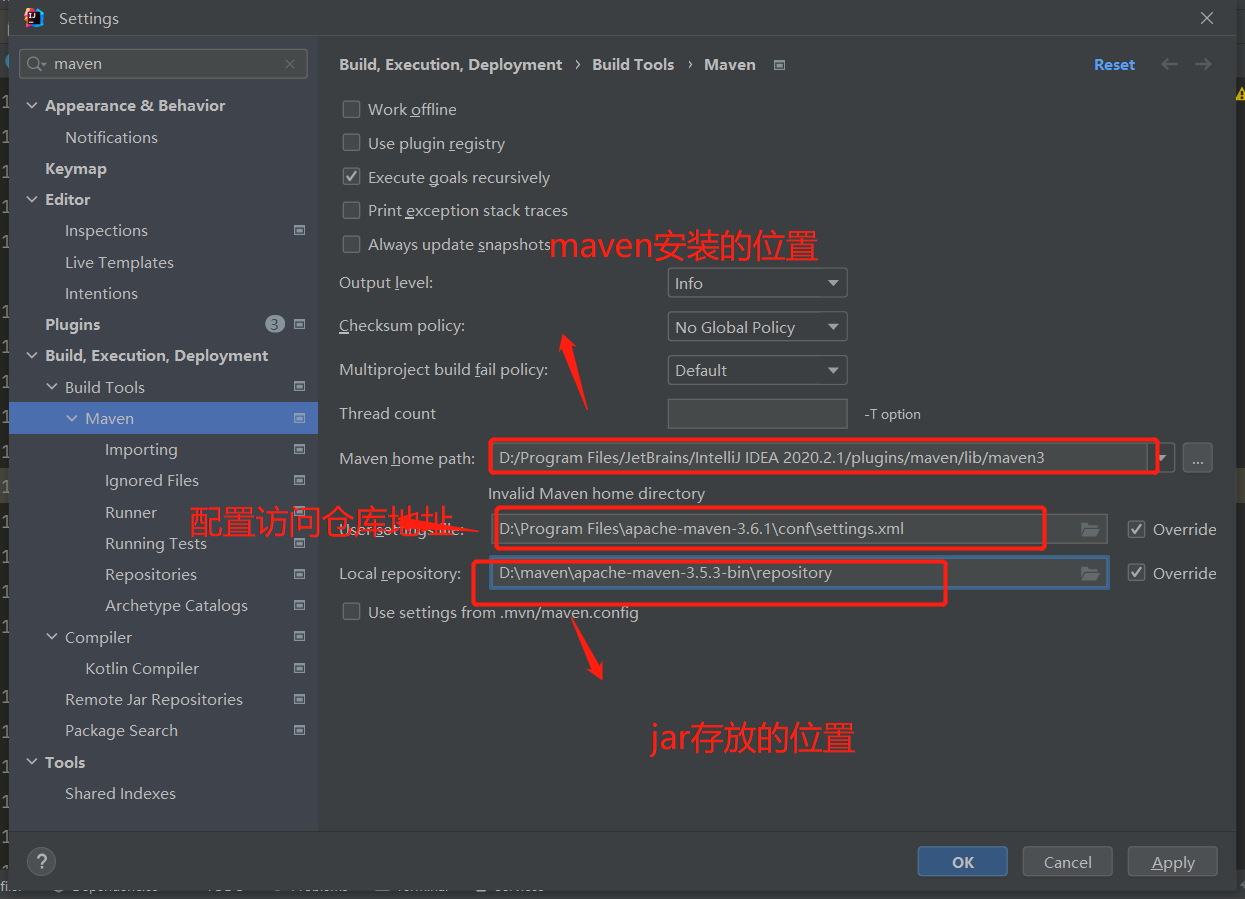Viewport: 1245px width, 899px height.
Task: Go forward with the right arrow icon
Action: click(x=1203, y=64)
